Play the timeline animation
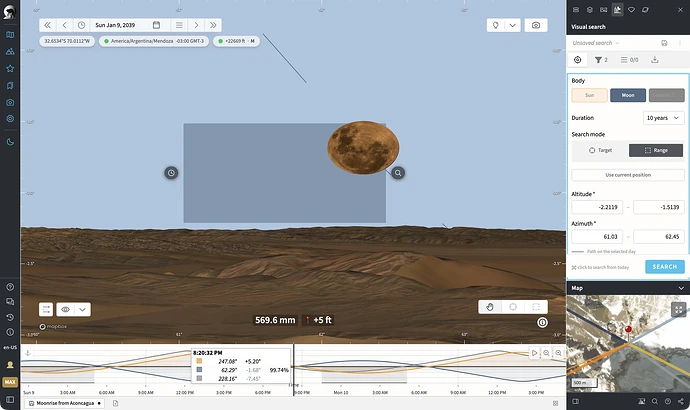Screen dimensions: 690x410 [534, 353]
